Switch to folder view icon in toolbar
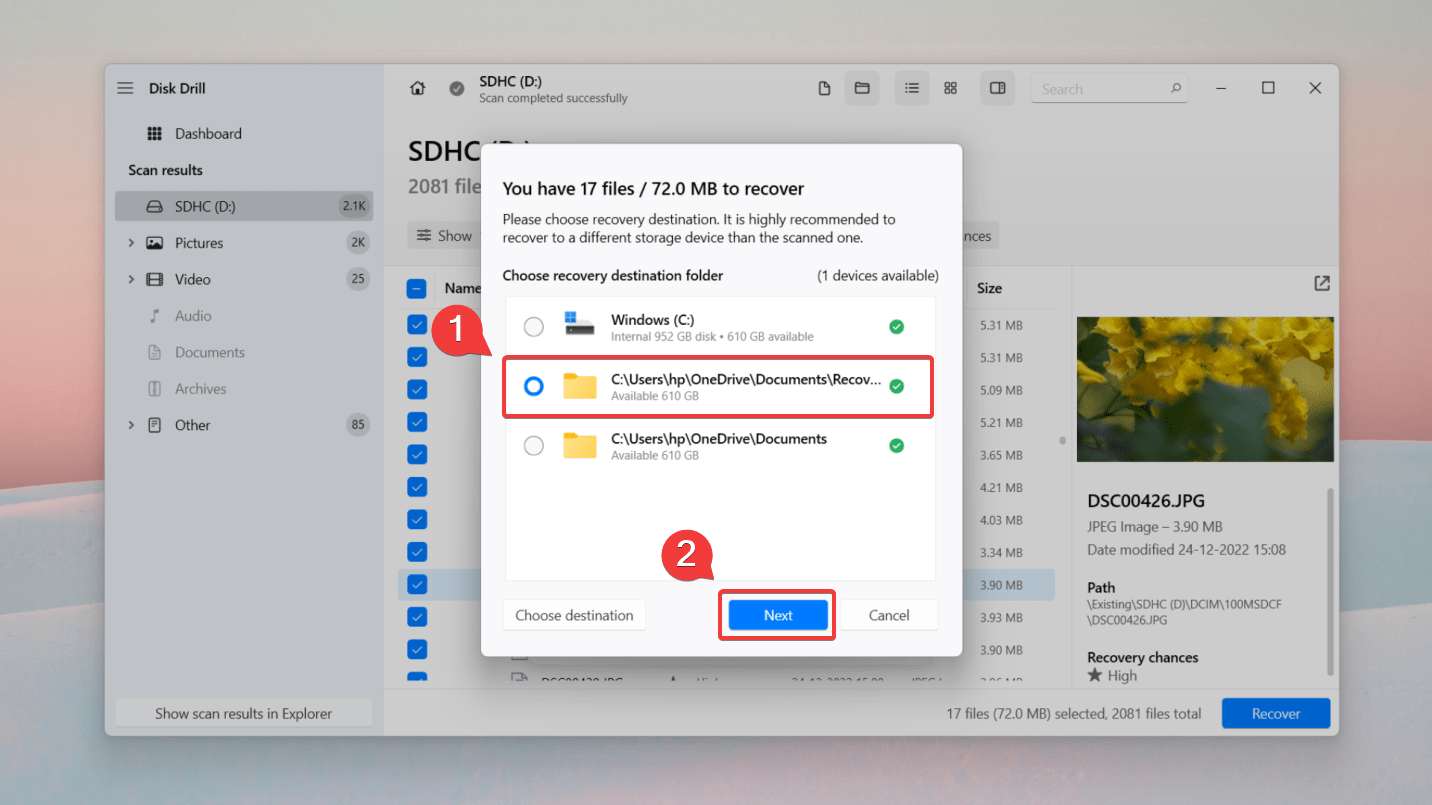The height and width of the screenshot is (805, 1432). click(x=861, y=88)
